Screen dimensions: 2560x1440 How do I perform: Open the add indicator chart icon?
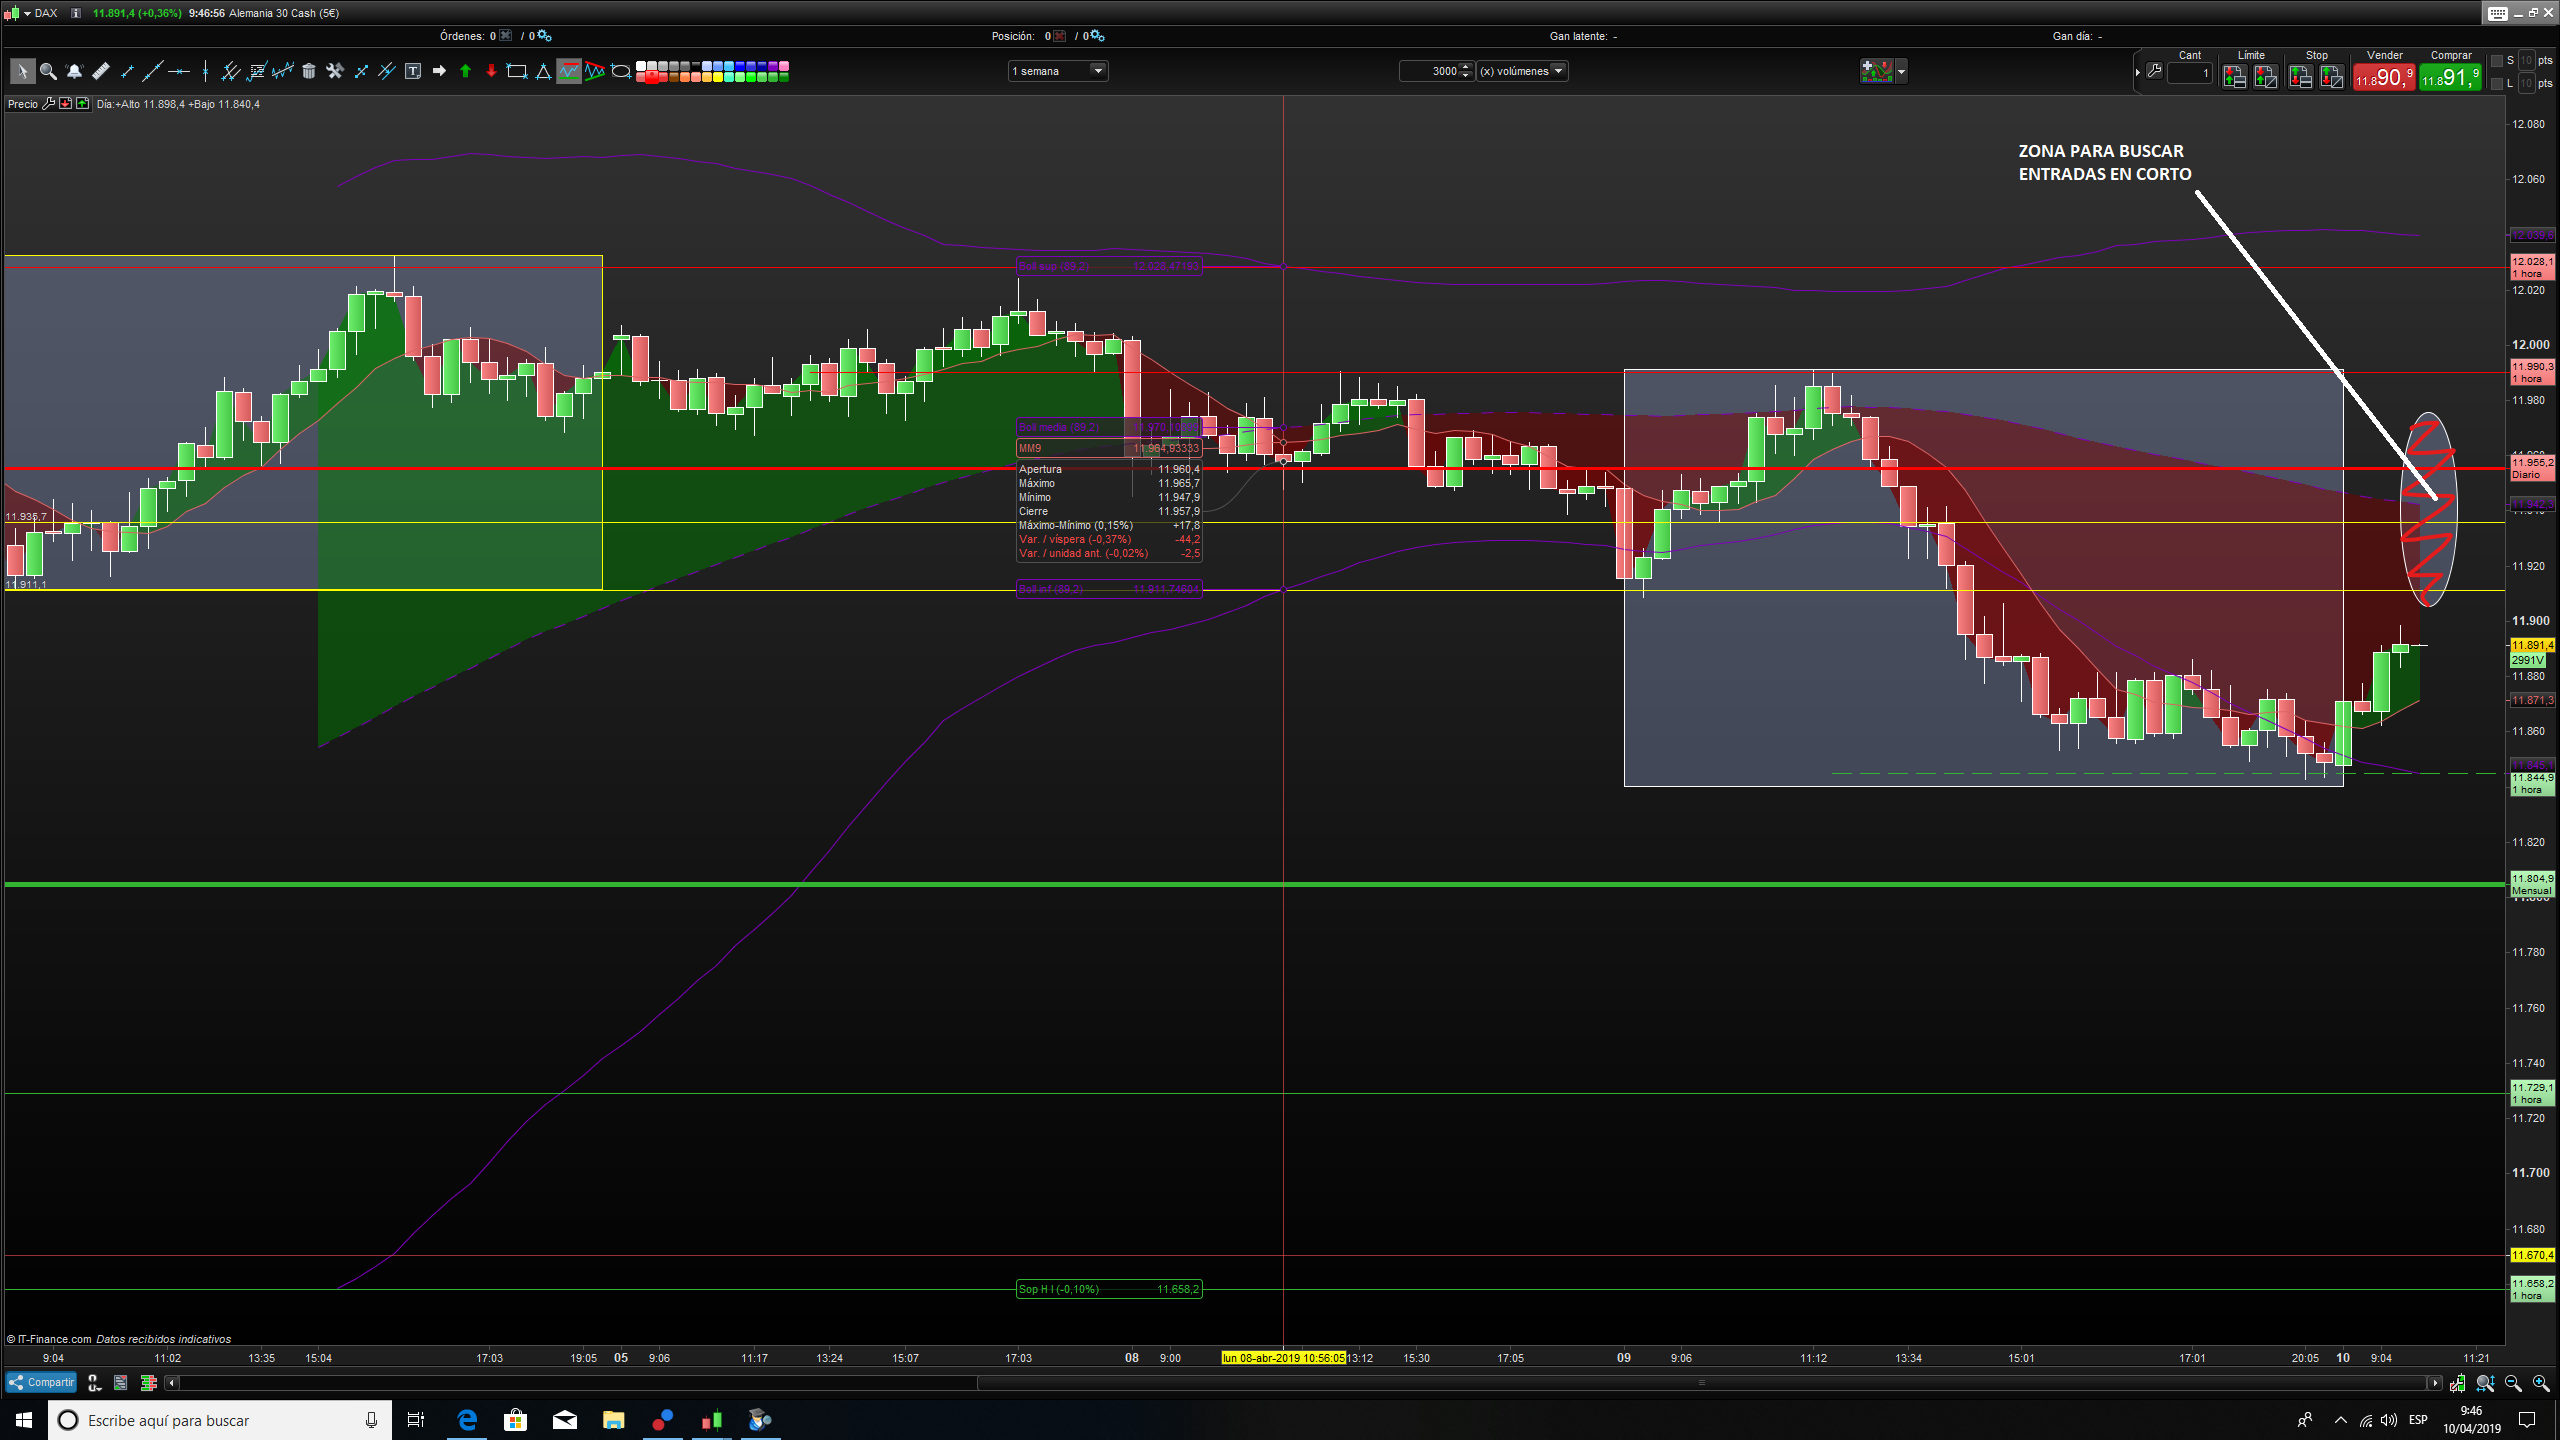click(x=1876, y=71)
